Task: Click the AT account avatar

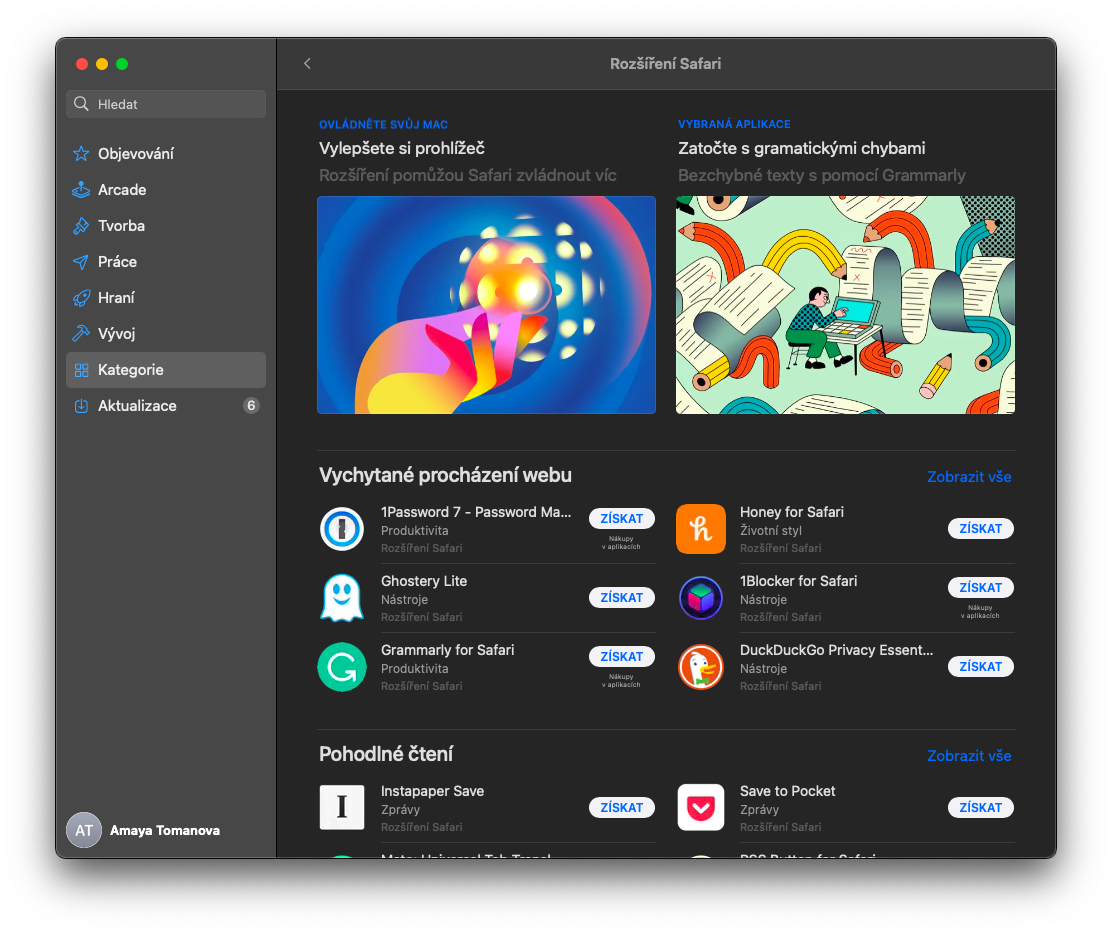Action: [84, 830]
